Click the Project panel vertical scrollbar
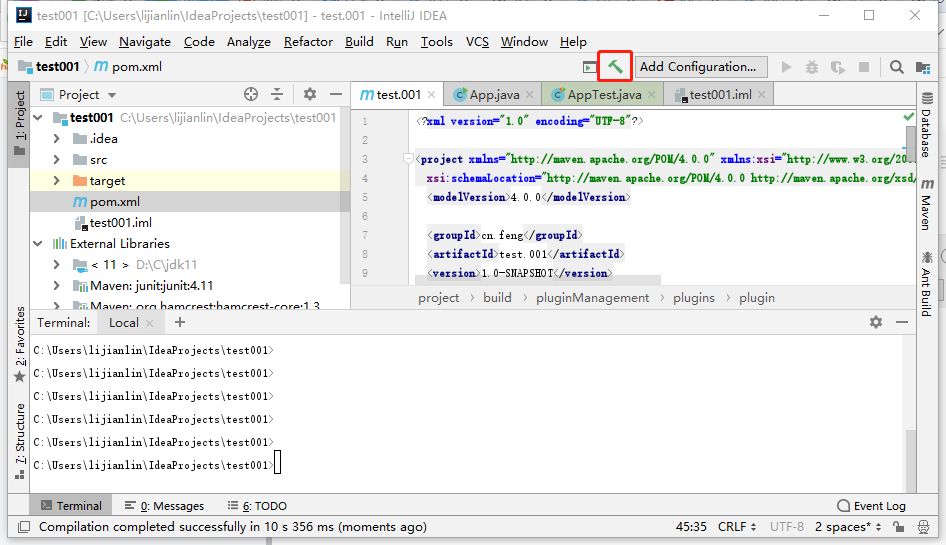 344,196
